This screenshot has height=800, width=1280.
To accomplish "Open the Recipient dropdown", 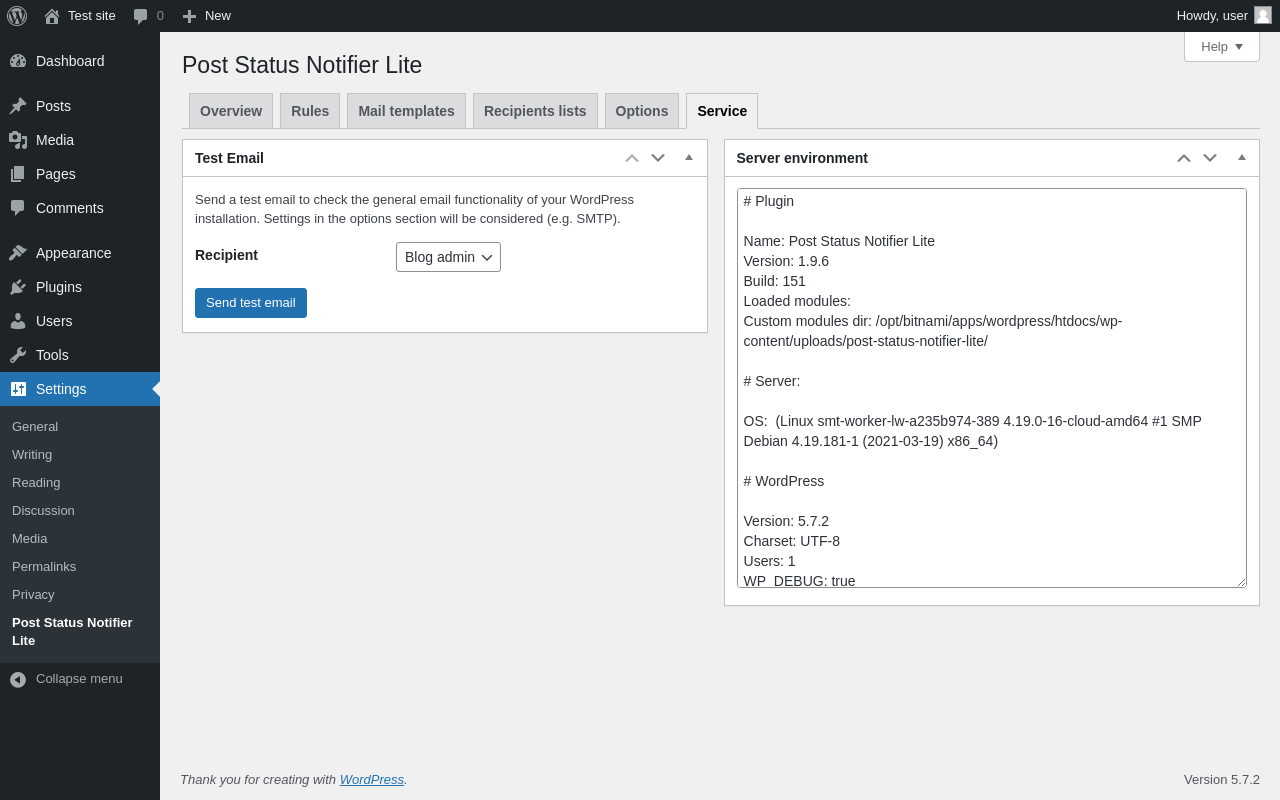I will pyautogui.click(x=448, y=257).
